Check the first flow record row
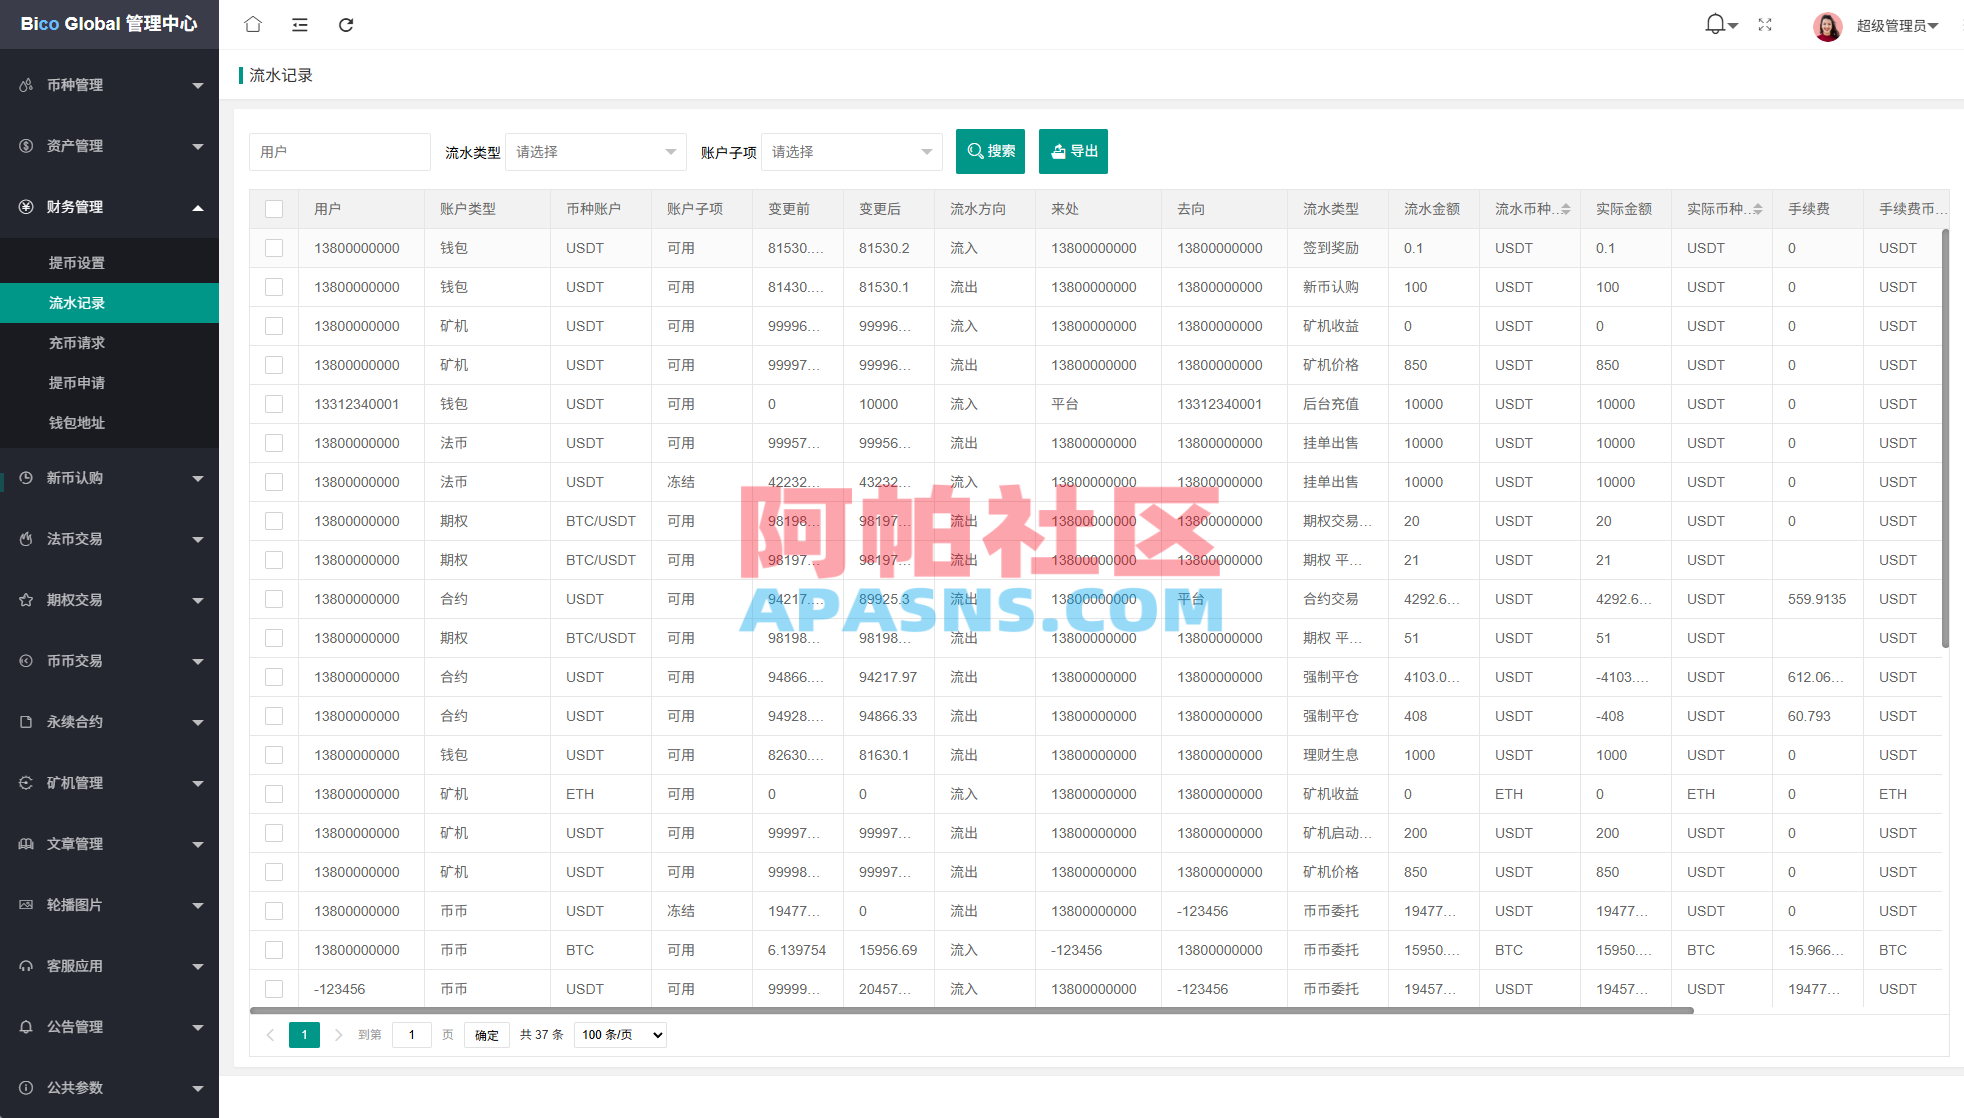Image resolution: width=1964 pixels, height=1118 pixels. [274, 247]
